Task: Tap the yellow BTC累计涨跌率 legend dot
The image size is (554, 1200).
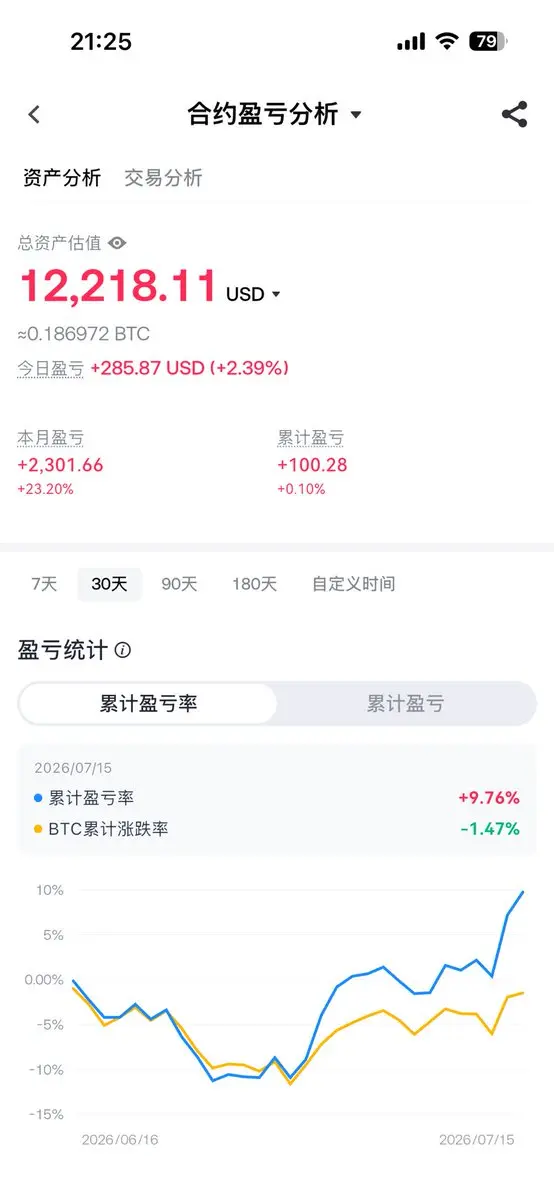Action: pyautogui.click(x=38, y=829)
